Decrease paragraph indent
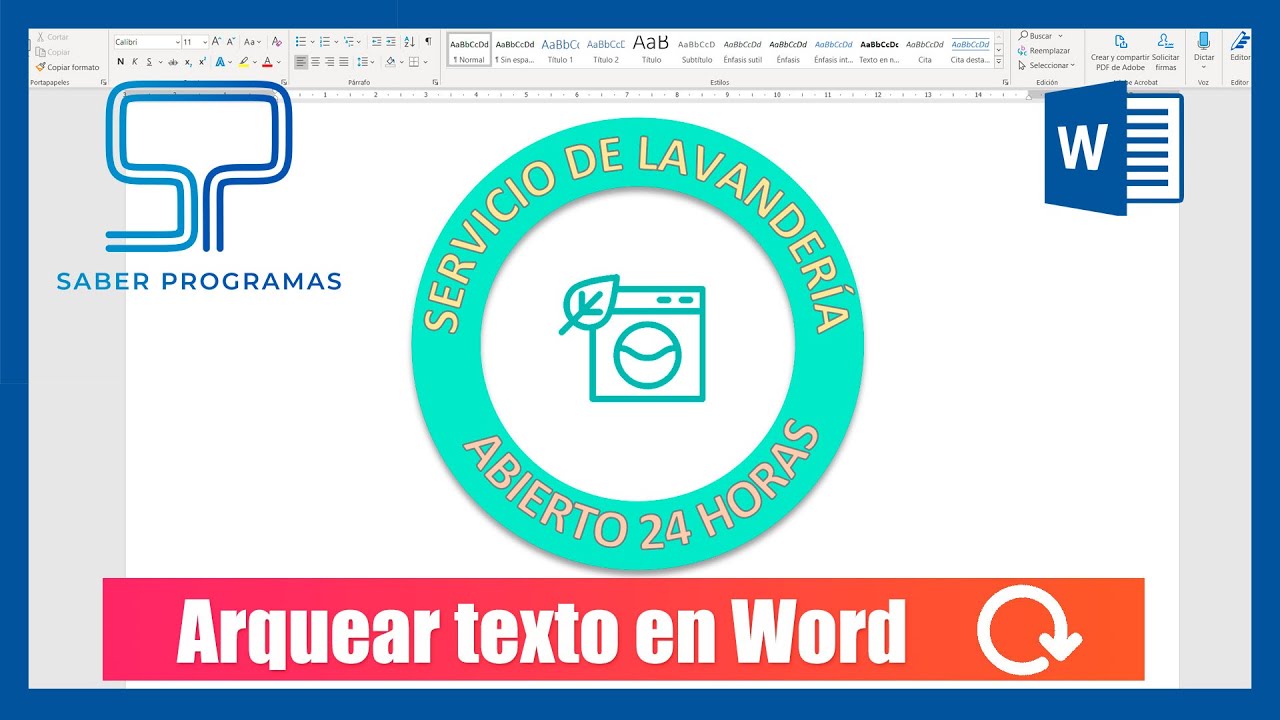 (376, 42)
